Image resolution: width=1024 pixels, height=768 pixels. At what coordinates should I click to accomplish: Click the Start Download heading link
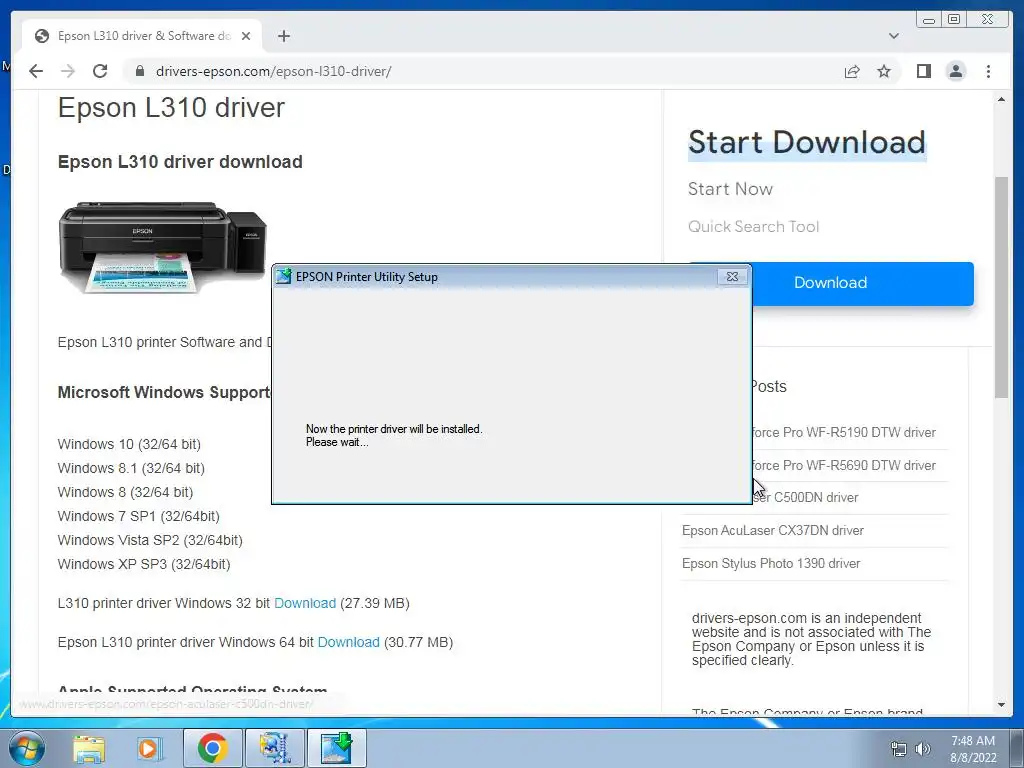[x=807, y=142]
